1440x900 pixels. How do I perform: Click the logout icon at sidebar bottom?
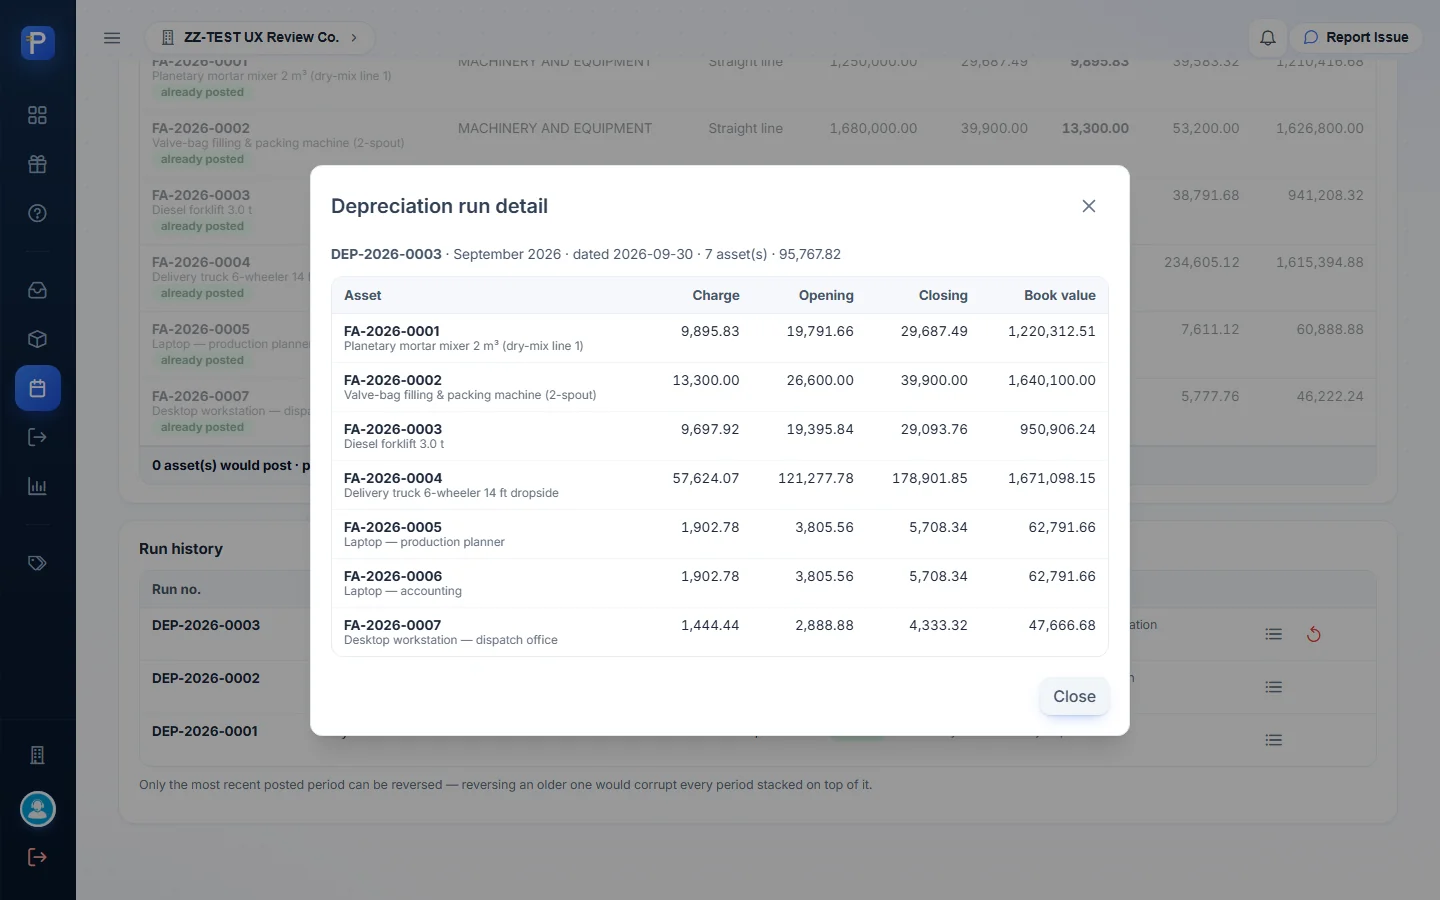pos(38,857)
